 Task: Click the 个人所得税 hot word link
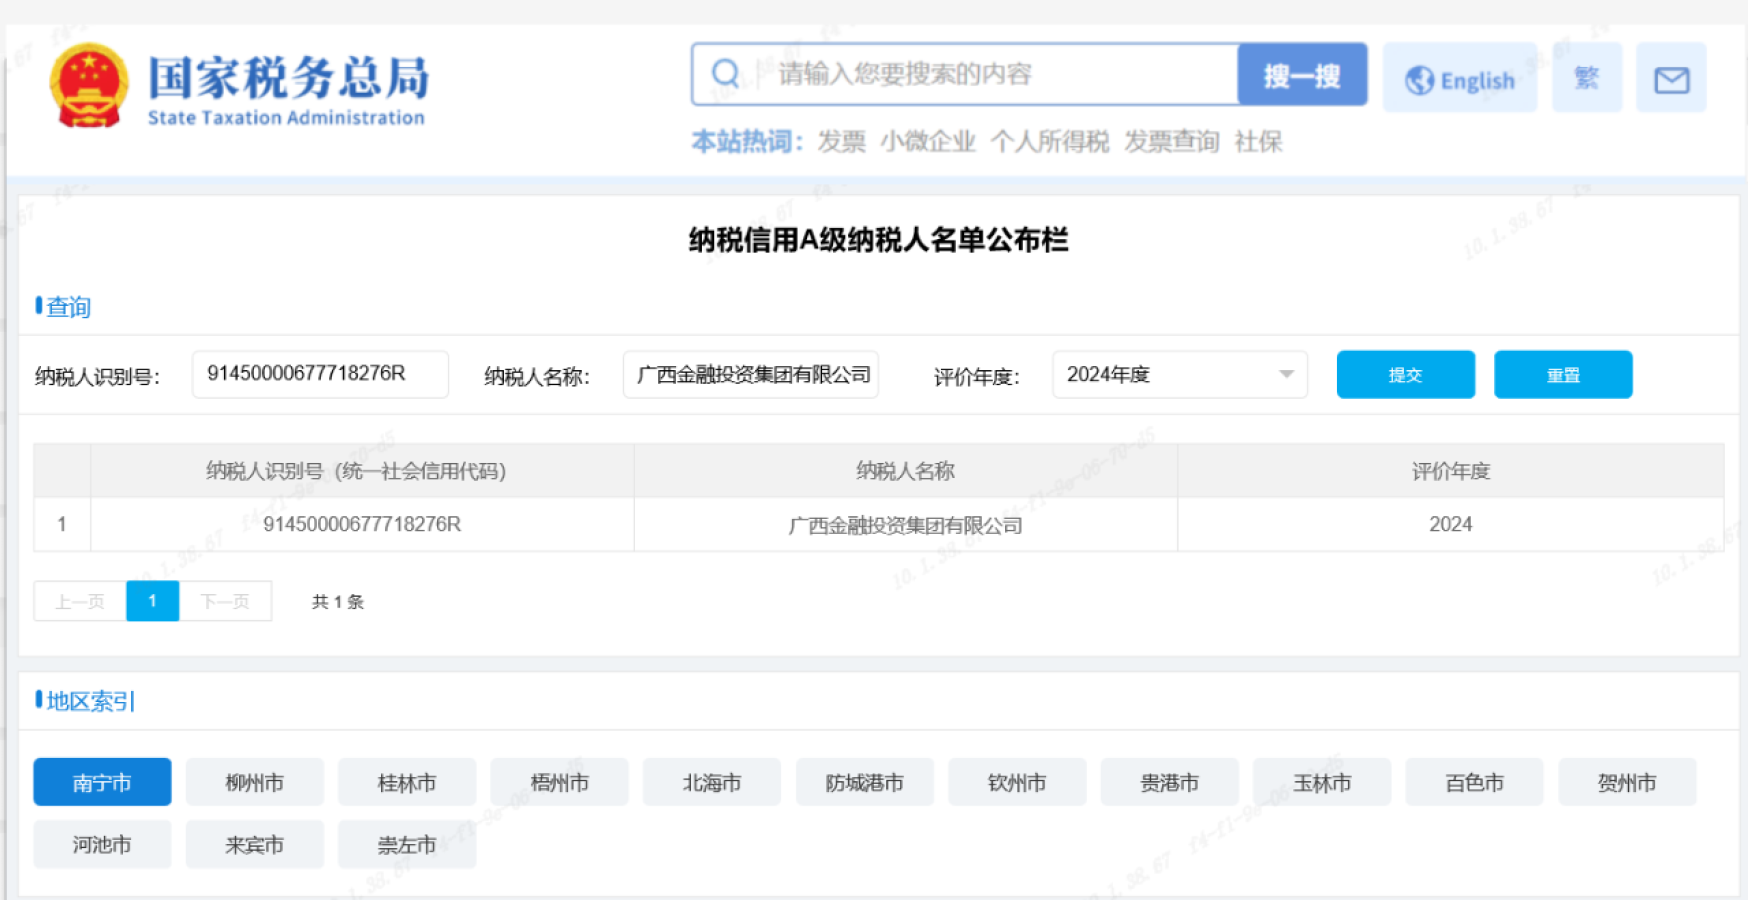pos(1052,141)
